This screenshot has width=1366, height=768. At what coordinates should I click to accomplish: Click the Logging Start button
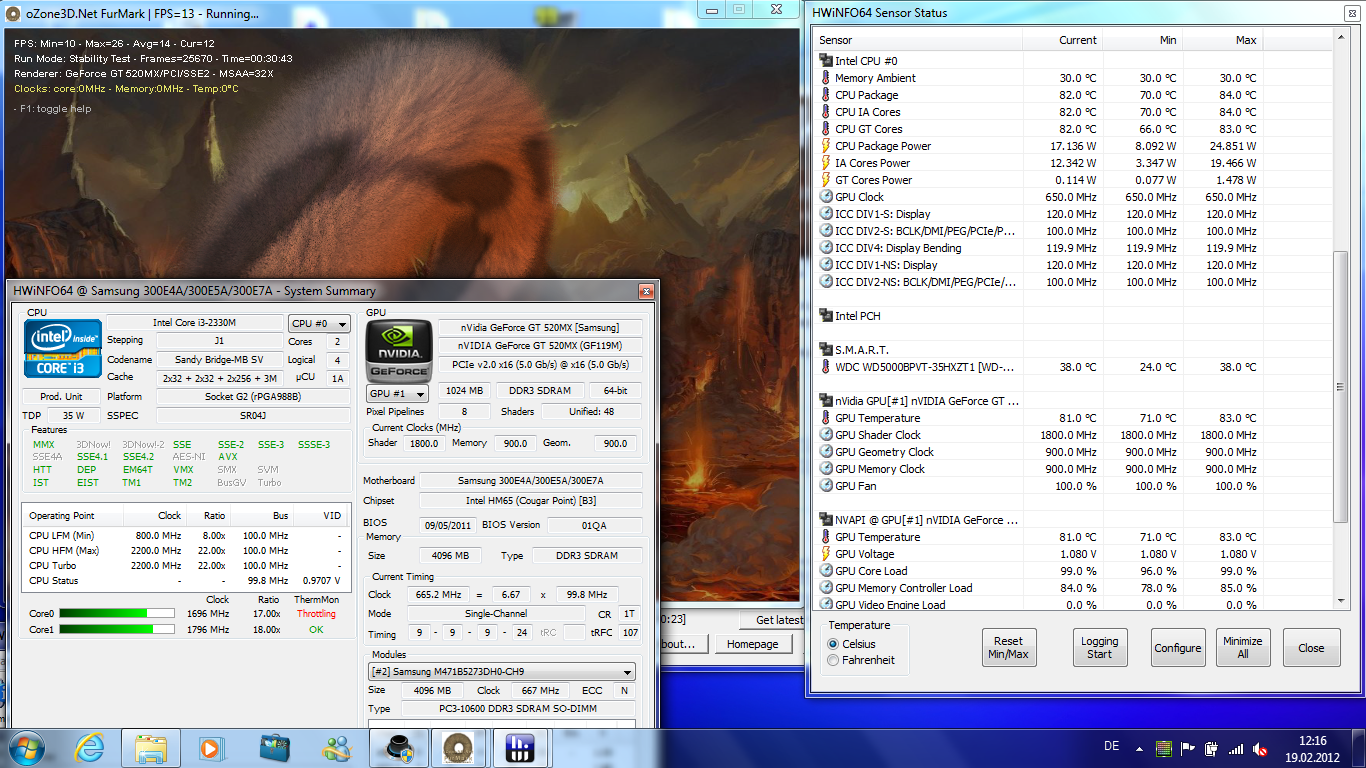1099,648
